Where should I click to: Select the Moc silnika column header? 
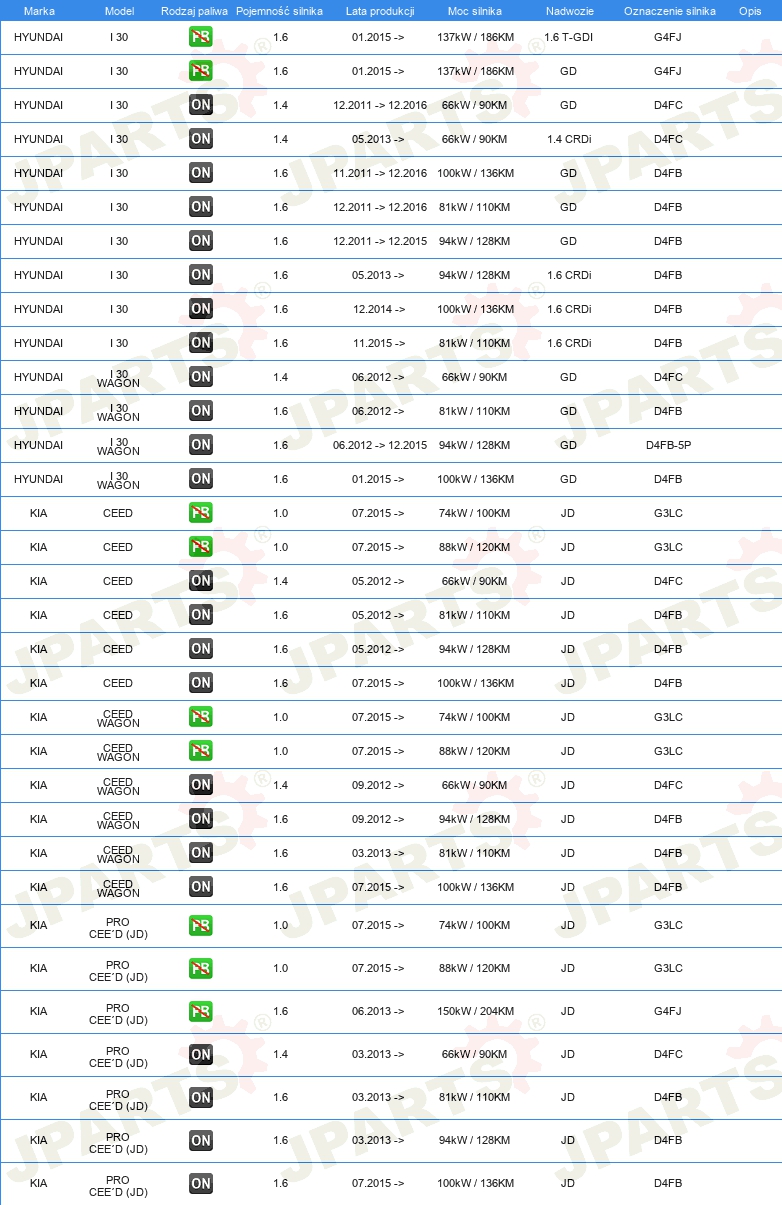pyautogui.click(x=475, y=11)
